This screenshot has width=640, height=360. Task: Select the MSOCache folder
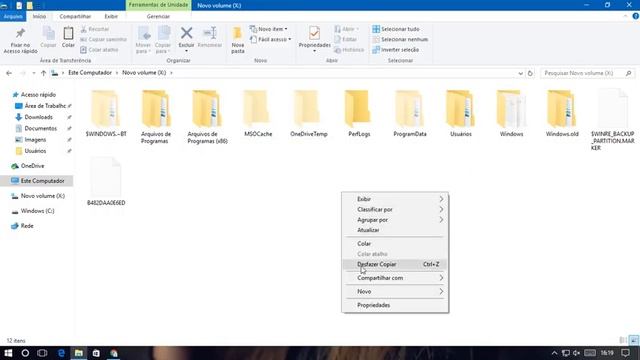tap(258, 113)
